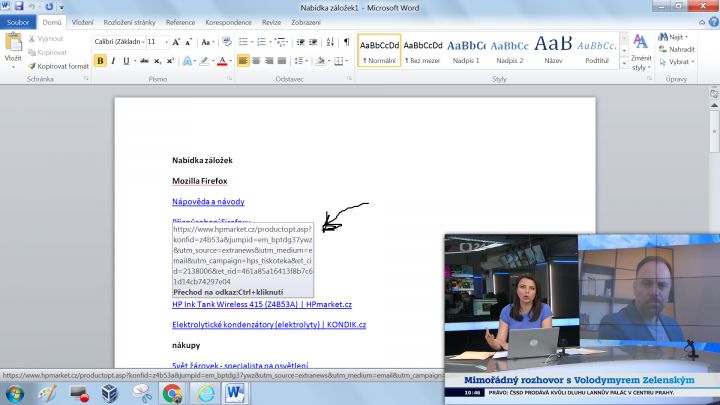Image resolution: width=720 pixels, height=405 pixels.
Task: Pick font color red swatch
Action: point(222,61)
